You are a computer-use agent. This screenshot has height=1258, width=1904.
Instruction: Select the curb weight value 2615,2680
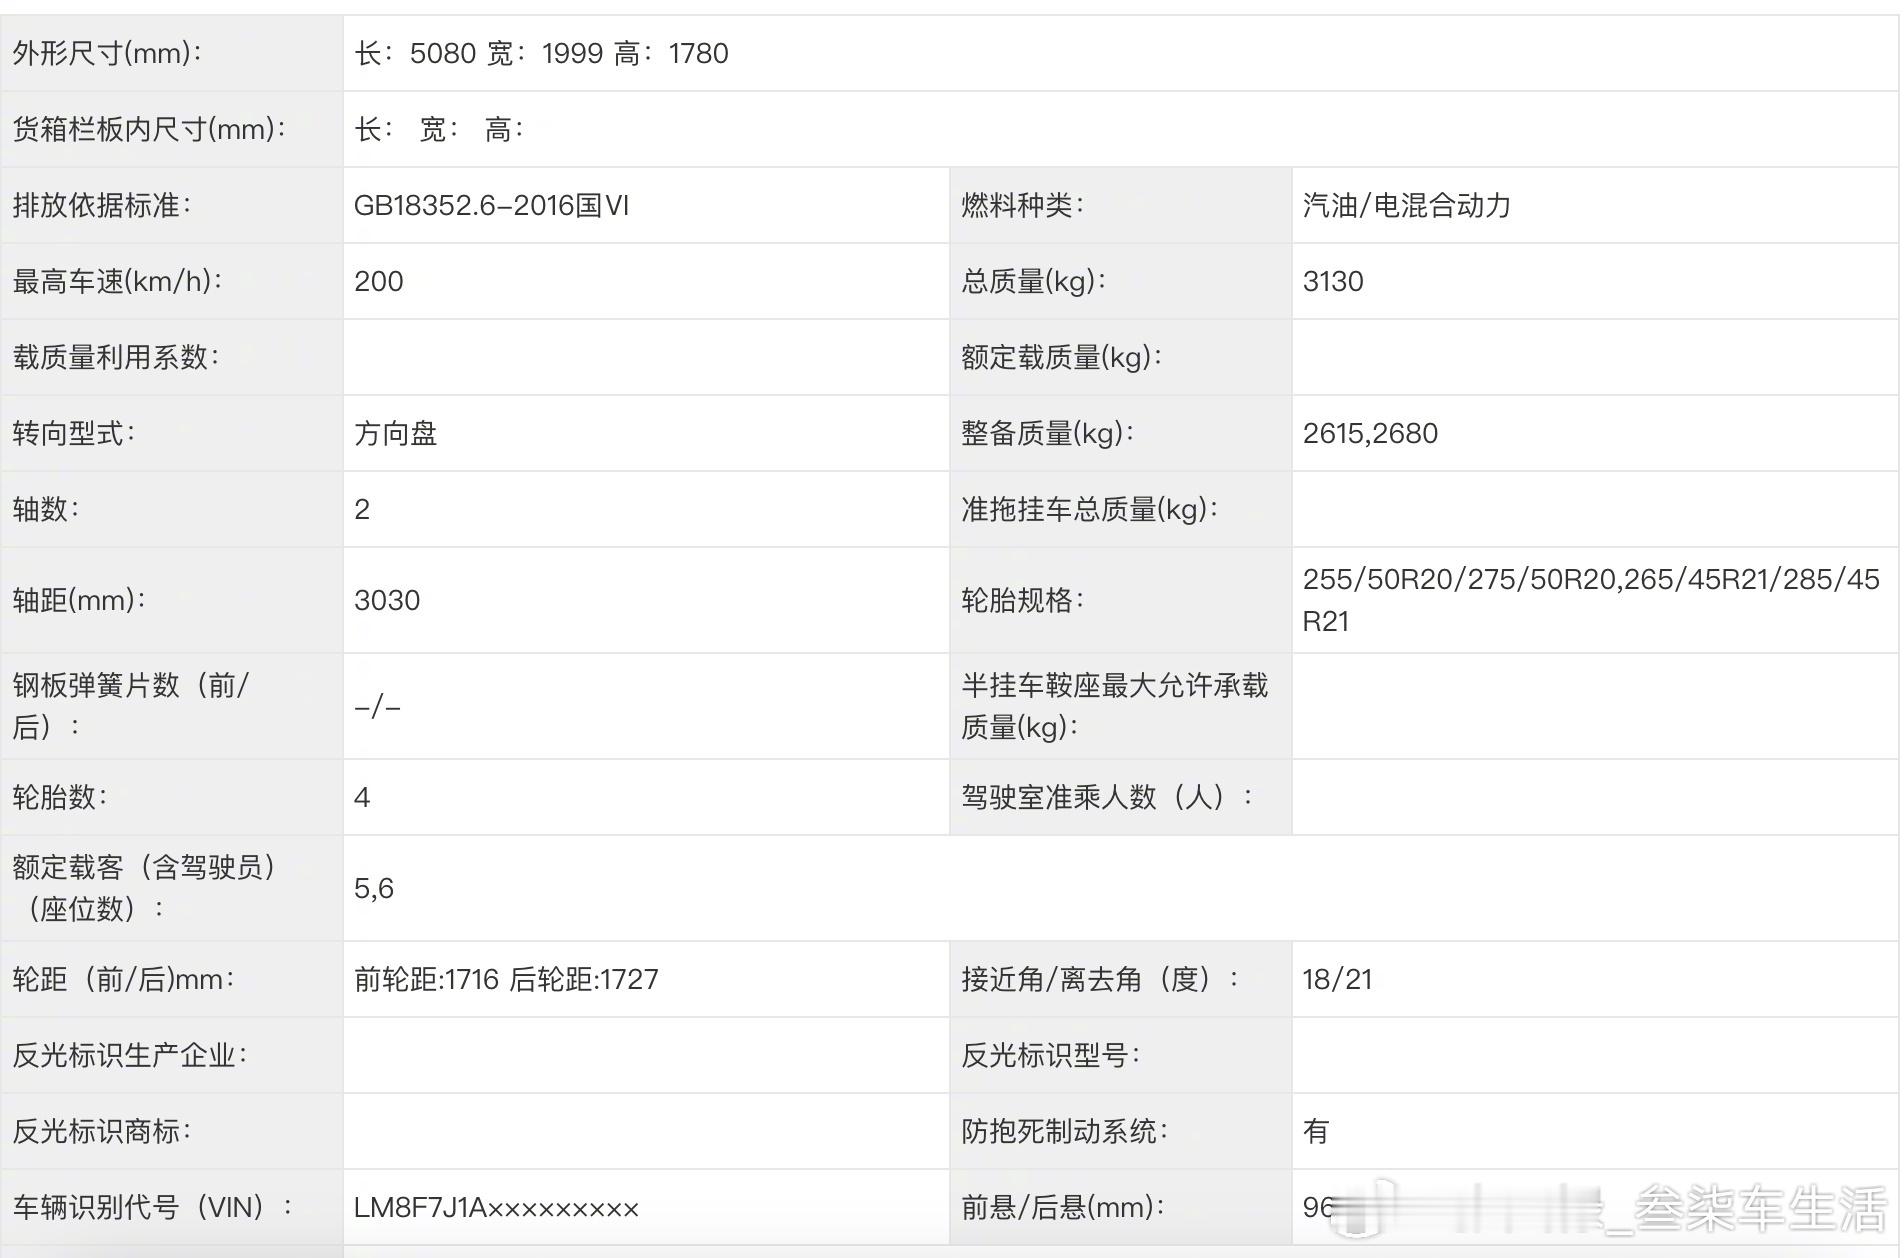click(x=1370, y=433)
